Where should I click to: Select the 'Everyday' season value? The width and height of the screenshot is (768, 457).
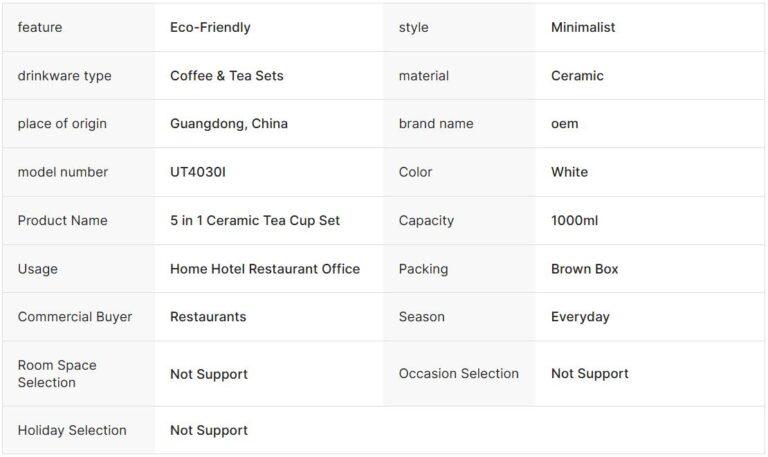580,317
